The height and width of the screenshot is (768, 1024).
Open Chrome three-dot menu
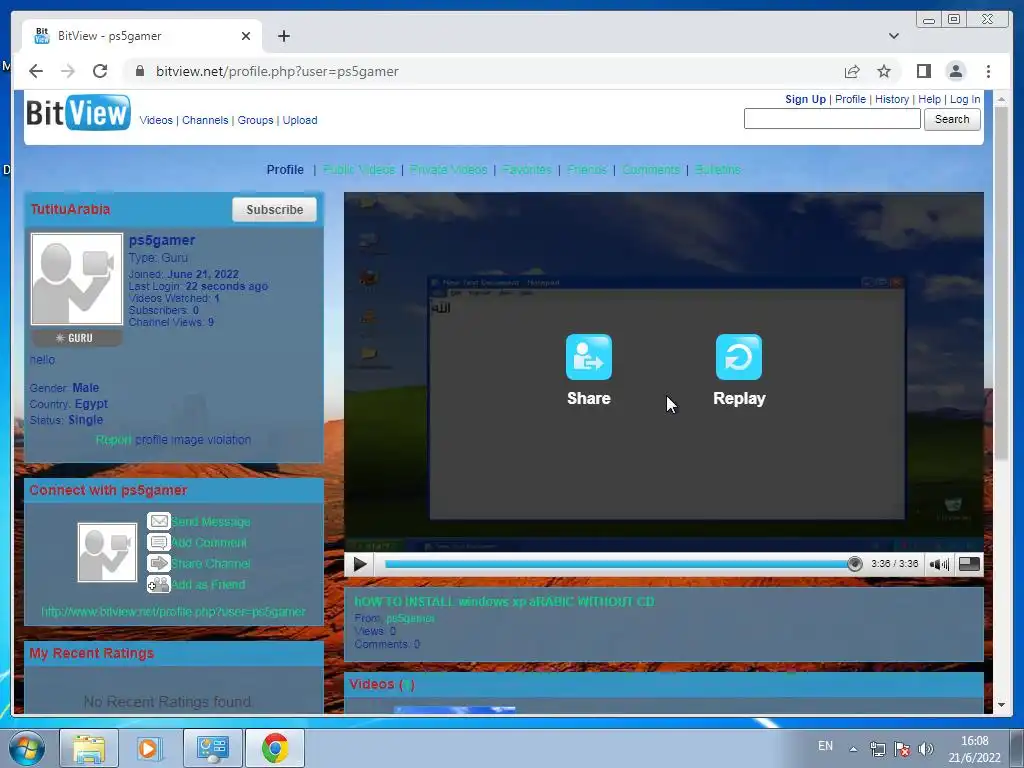click(x=988, y=71)
